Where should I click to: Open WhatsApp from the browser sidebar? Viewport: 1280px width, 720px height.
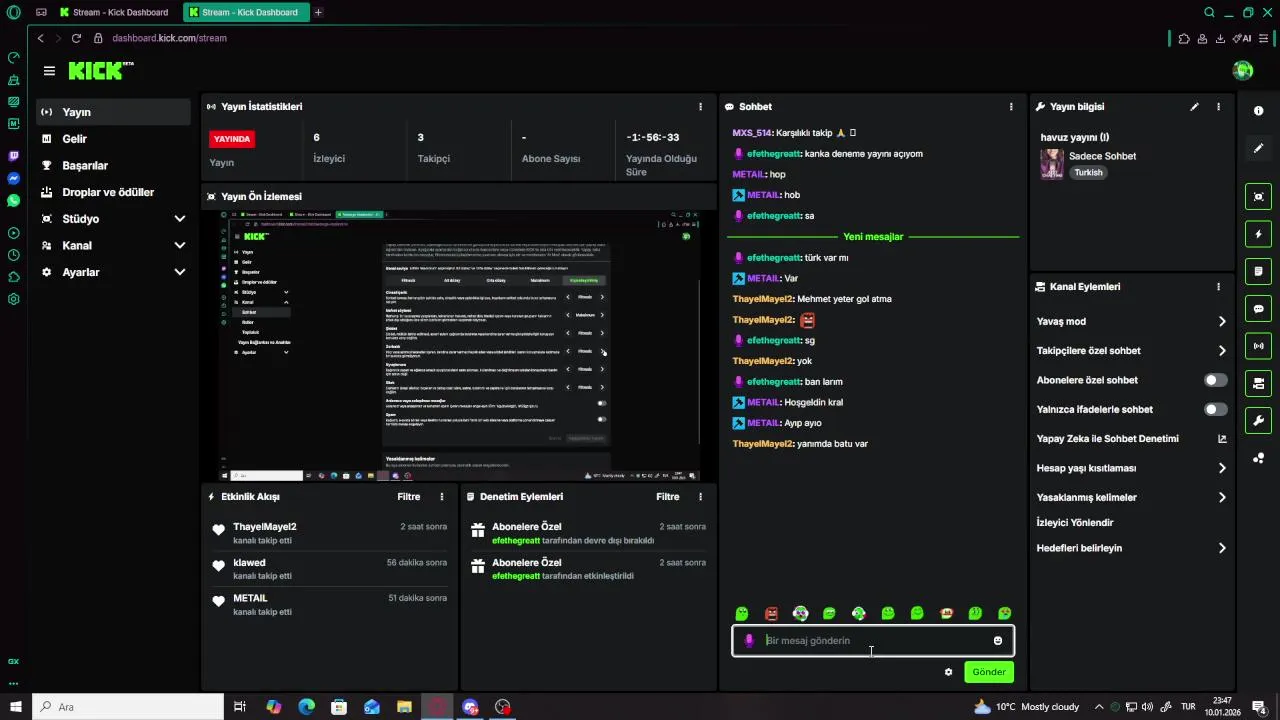[x=13, y=200]
